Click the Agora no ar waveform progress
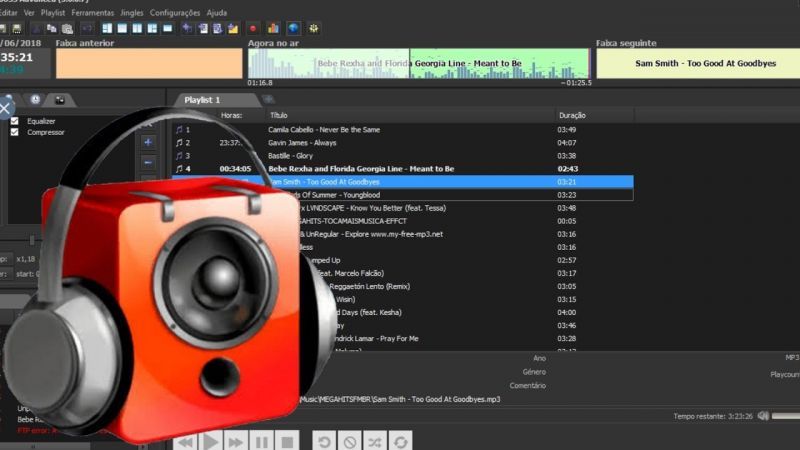 click(418, 63)
